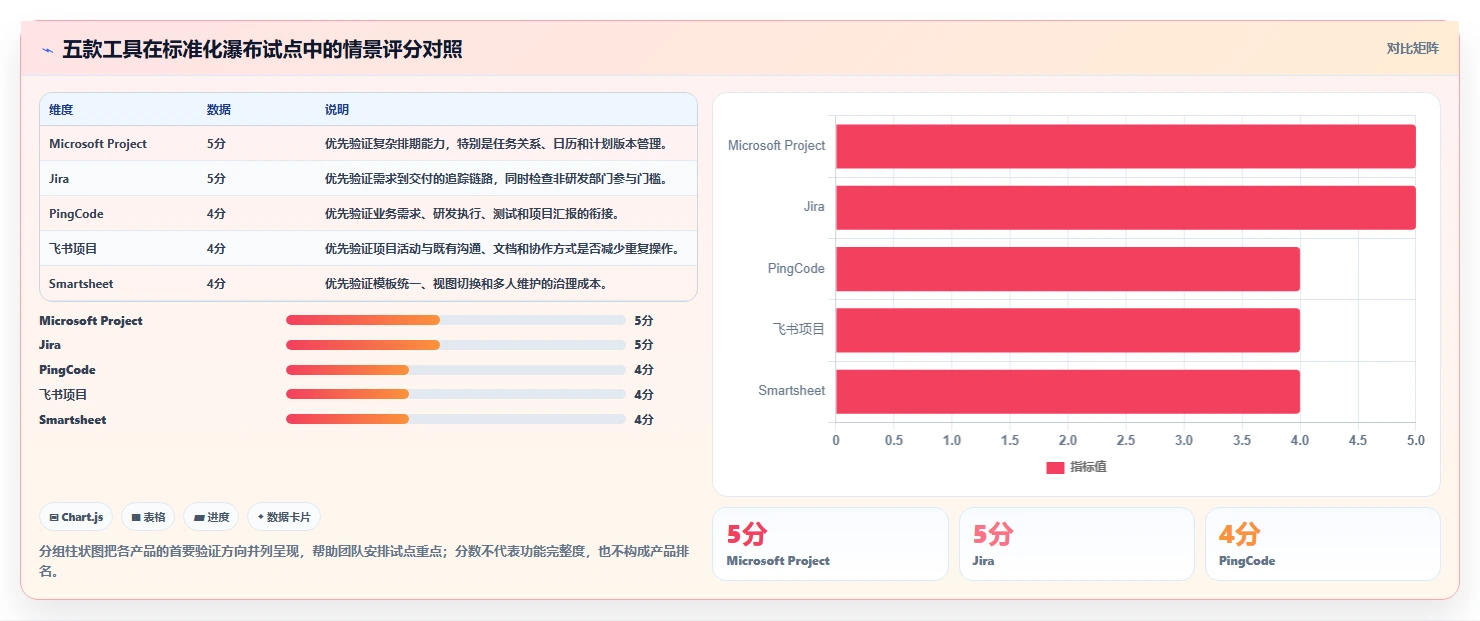Click the 5分 cell in Microsoft Project row
1480x621 pixels.
click(216, 144)
